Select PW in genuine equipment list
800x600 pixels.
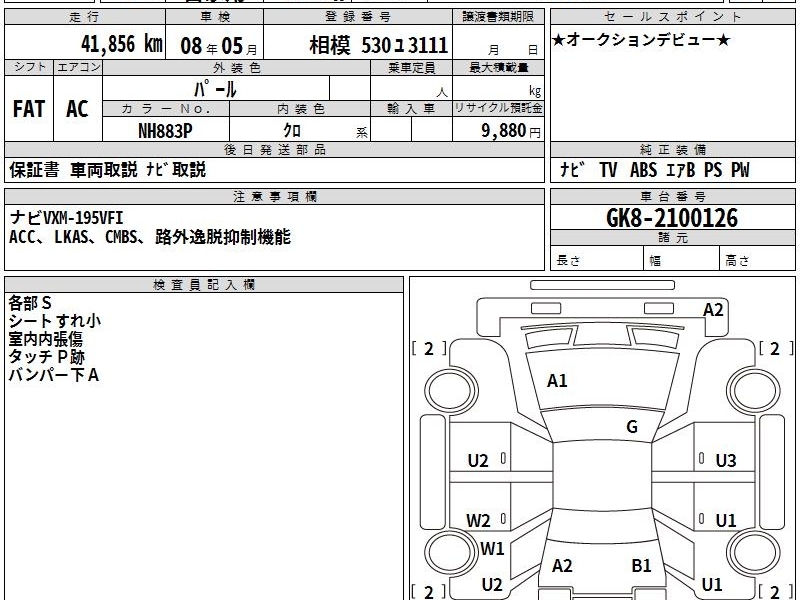click(x=740, y=170)
